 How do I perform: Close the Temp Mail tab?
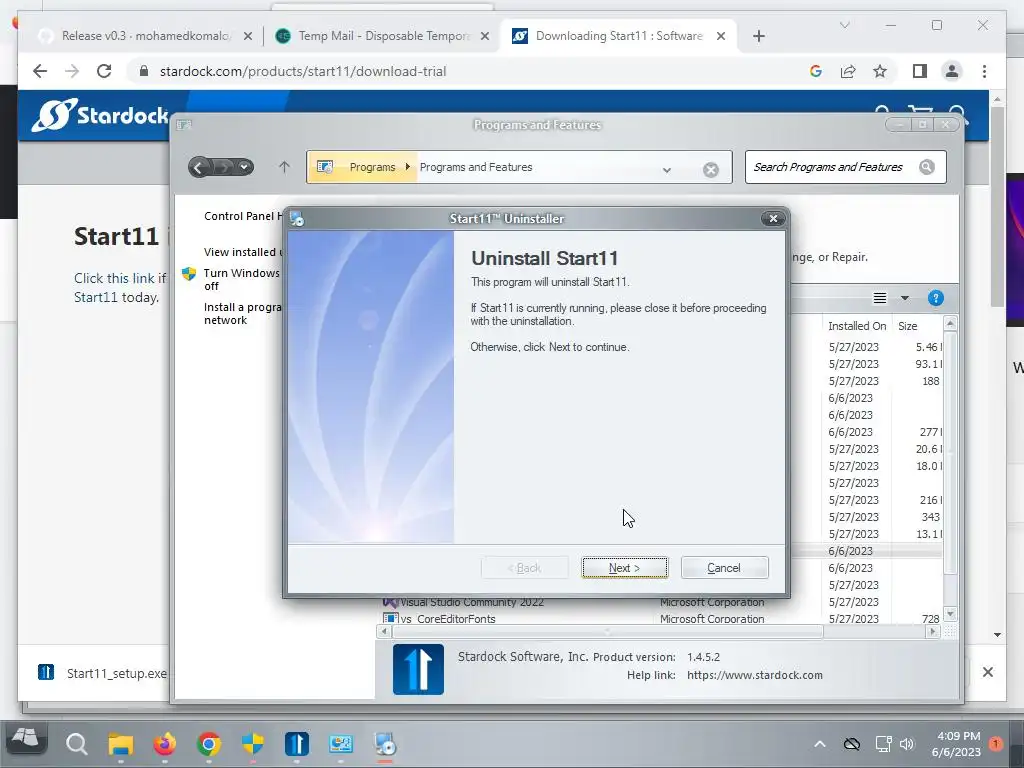point(485,36)
